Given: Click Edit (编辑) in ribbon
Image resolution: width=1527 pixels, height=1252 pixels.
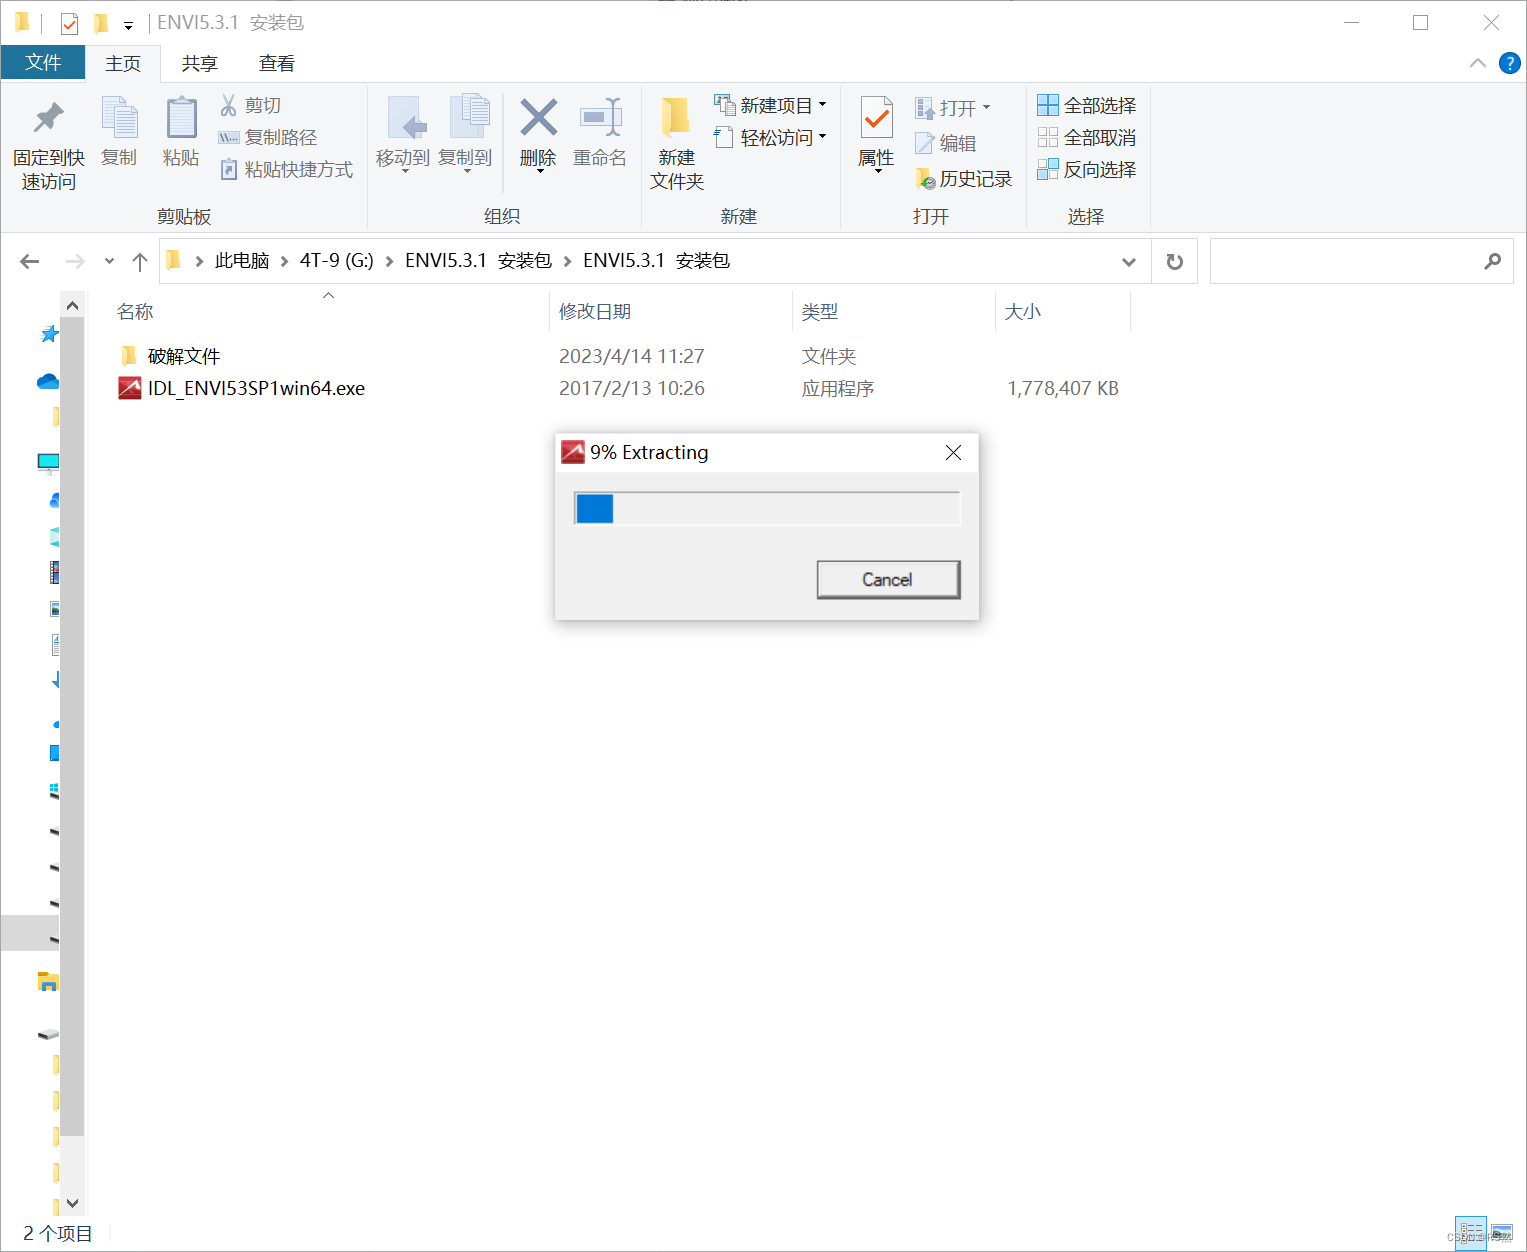Looking at the screenshot, I should 946,143.
